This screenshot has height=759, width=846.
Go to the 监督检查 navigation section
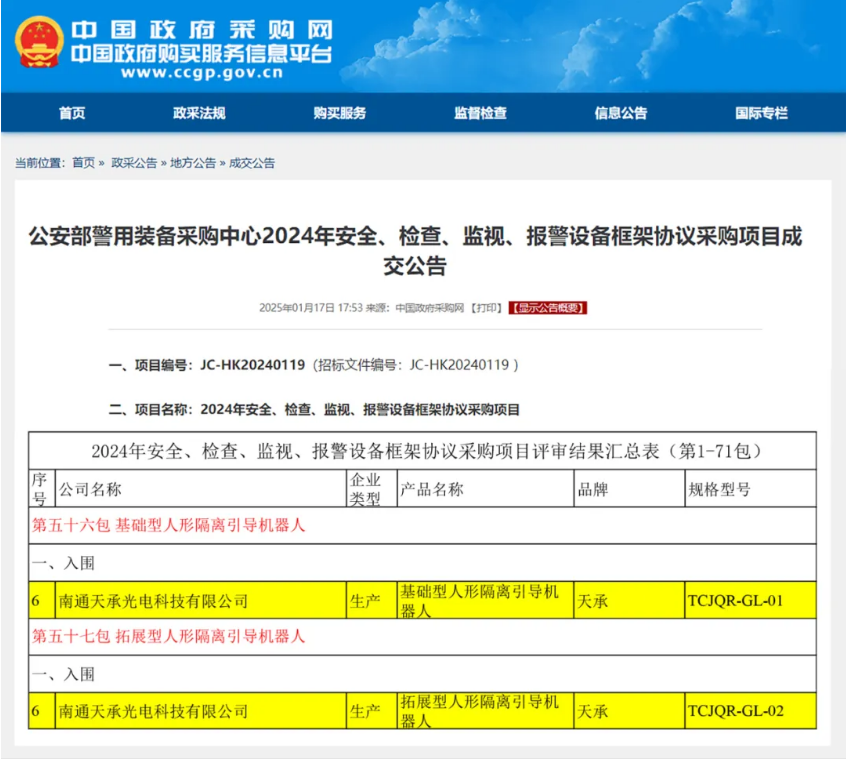pos(480,113)
